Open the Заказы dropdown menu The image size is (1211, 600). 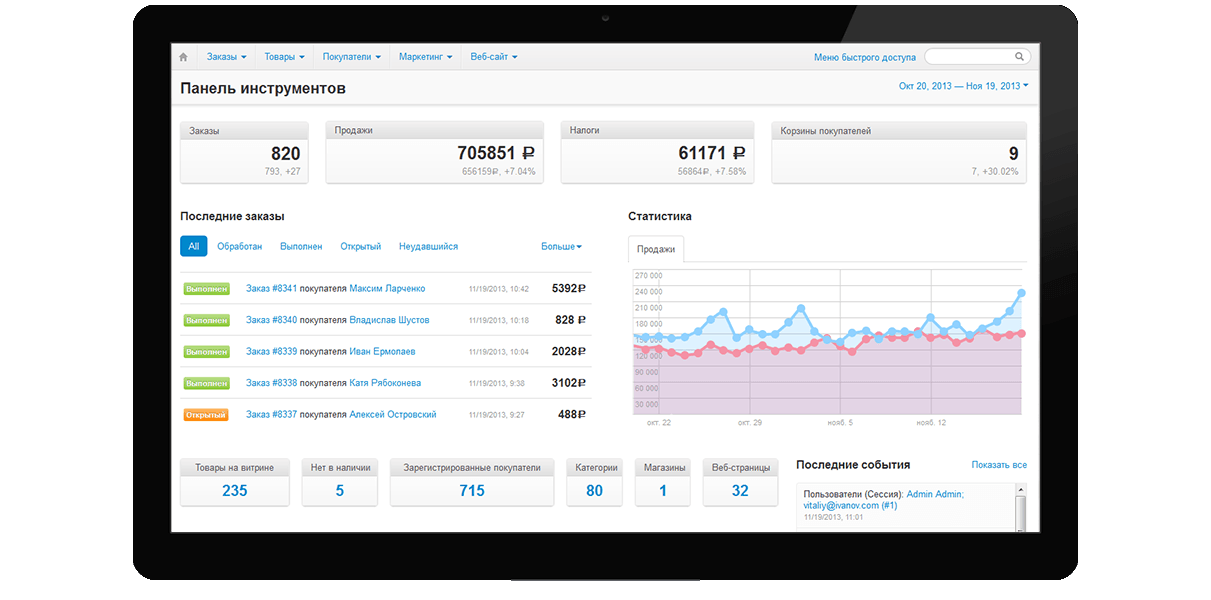[x=227, y=57]
